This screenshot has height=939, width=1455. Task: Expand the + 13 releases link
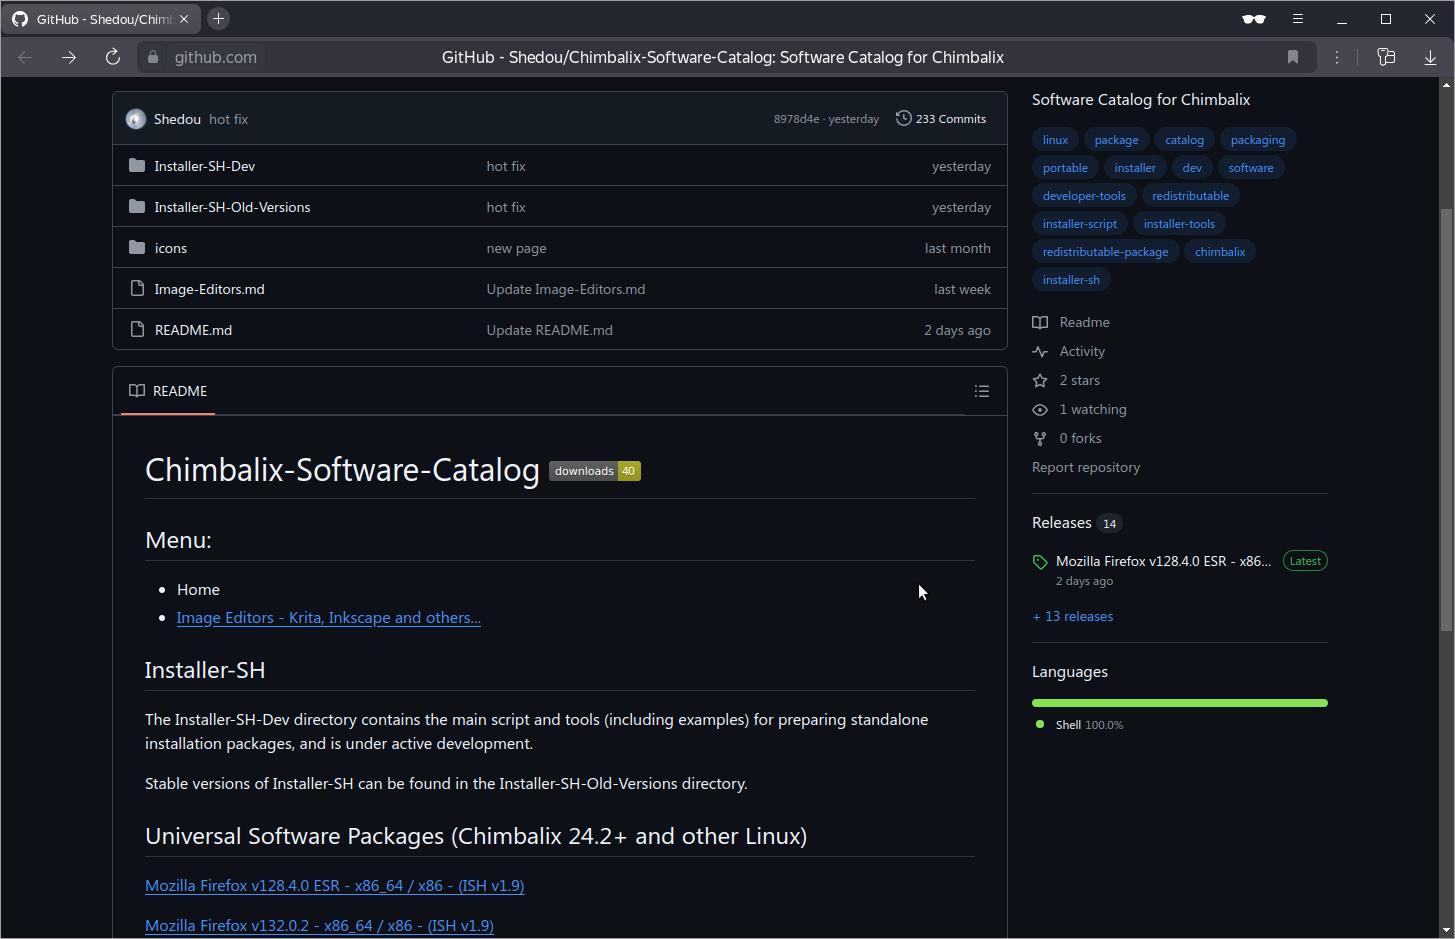click(1072, 617)
